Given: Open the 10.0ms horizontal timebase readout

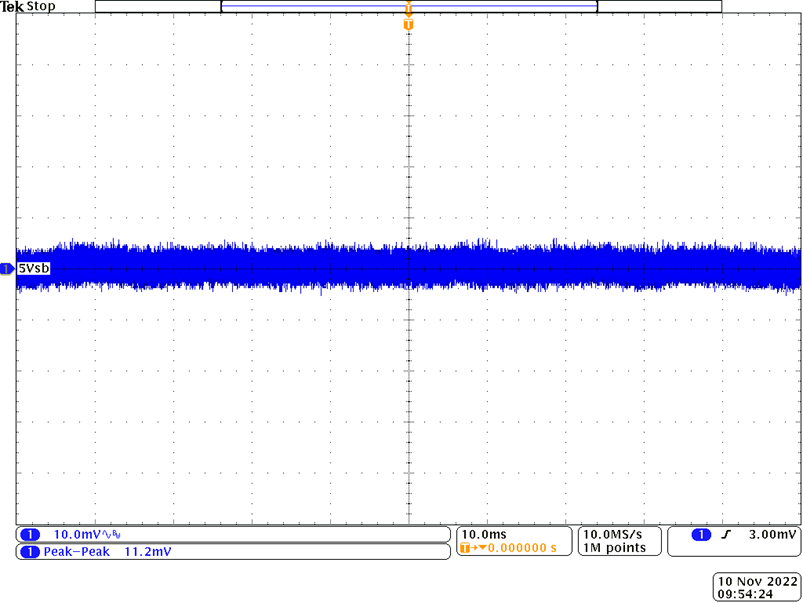Looking at the screenshot, I should pos(480,535).
